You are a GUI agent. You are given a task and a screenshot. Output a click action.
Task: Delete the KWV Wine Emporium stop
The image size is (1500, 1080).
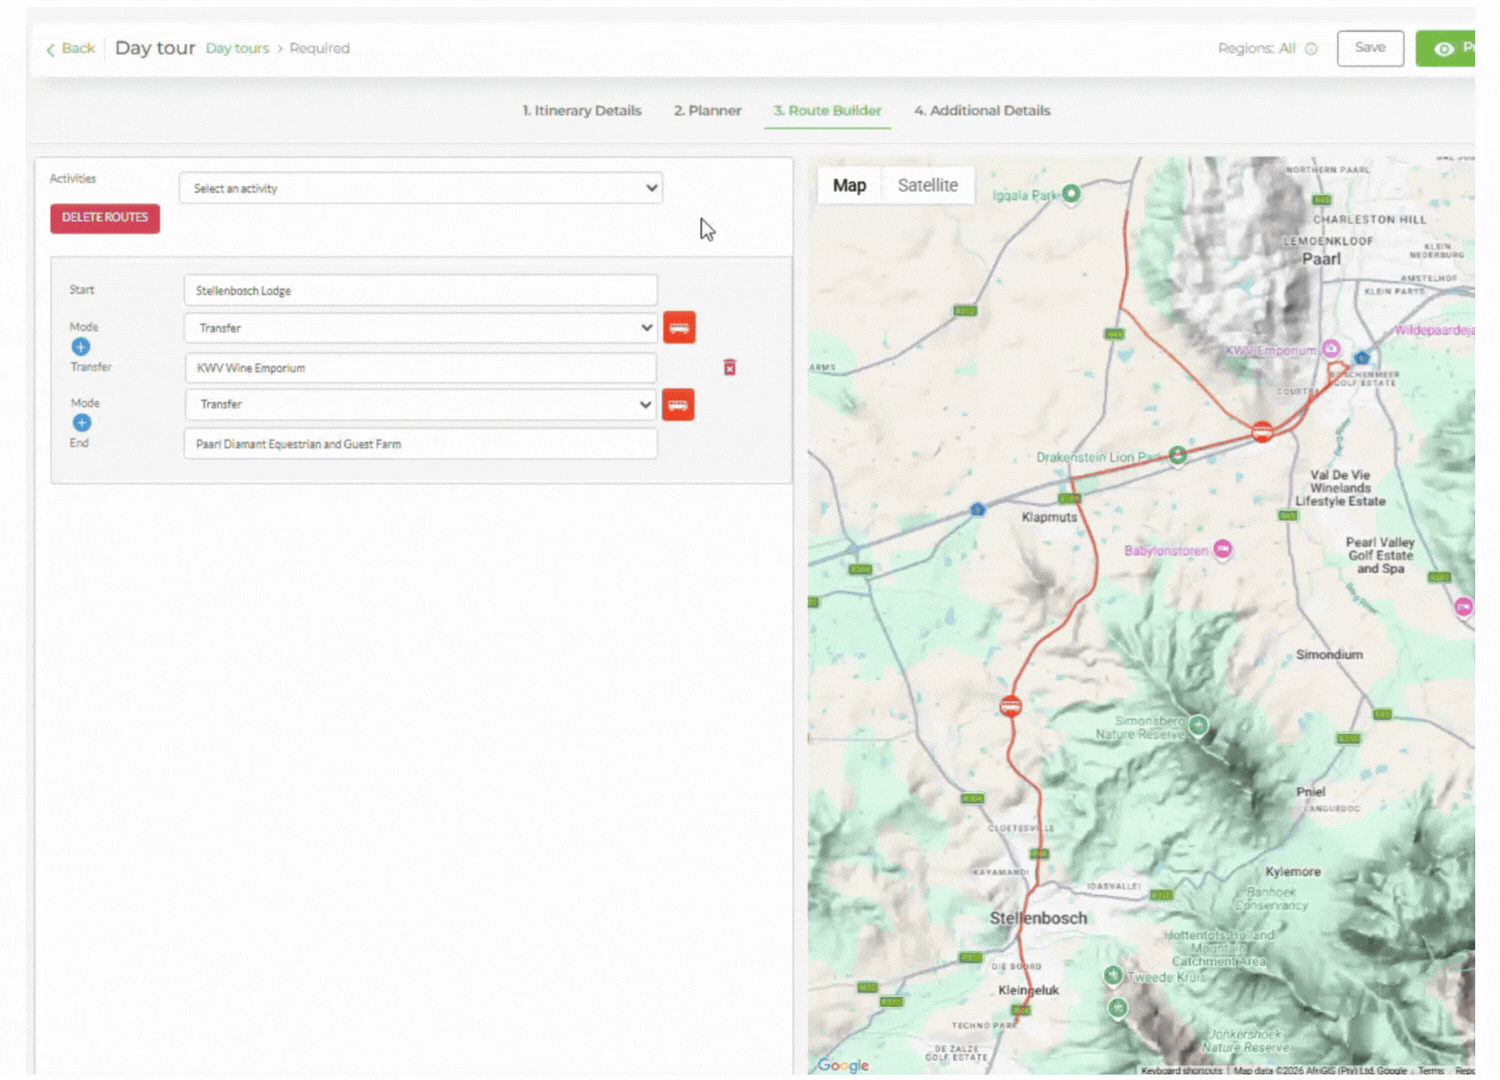730,368
